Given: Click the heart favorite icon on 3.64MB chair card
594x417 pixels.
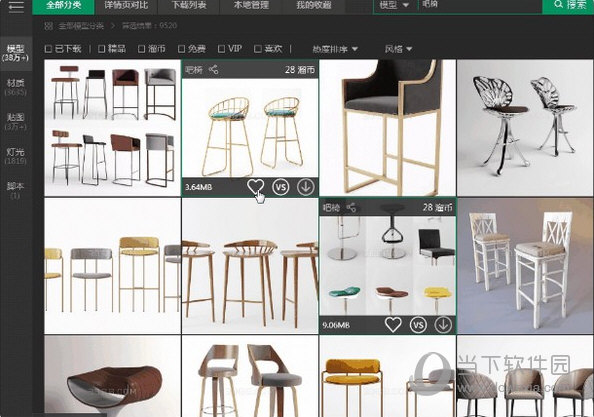Looking at the screenshot, I should point(255,186).
